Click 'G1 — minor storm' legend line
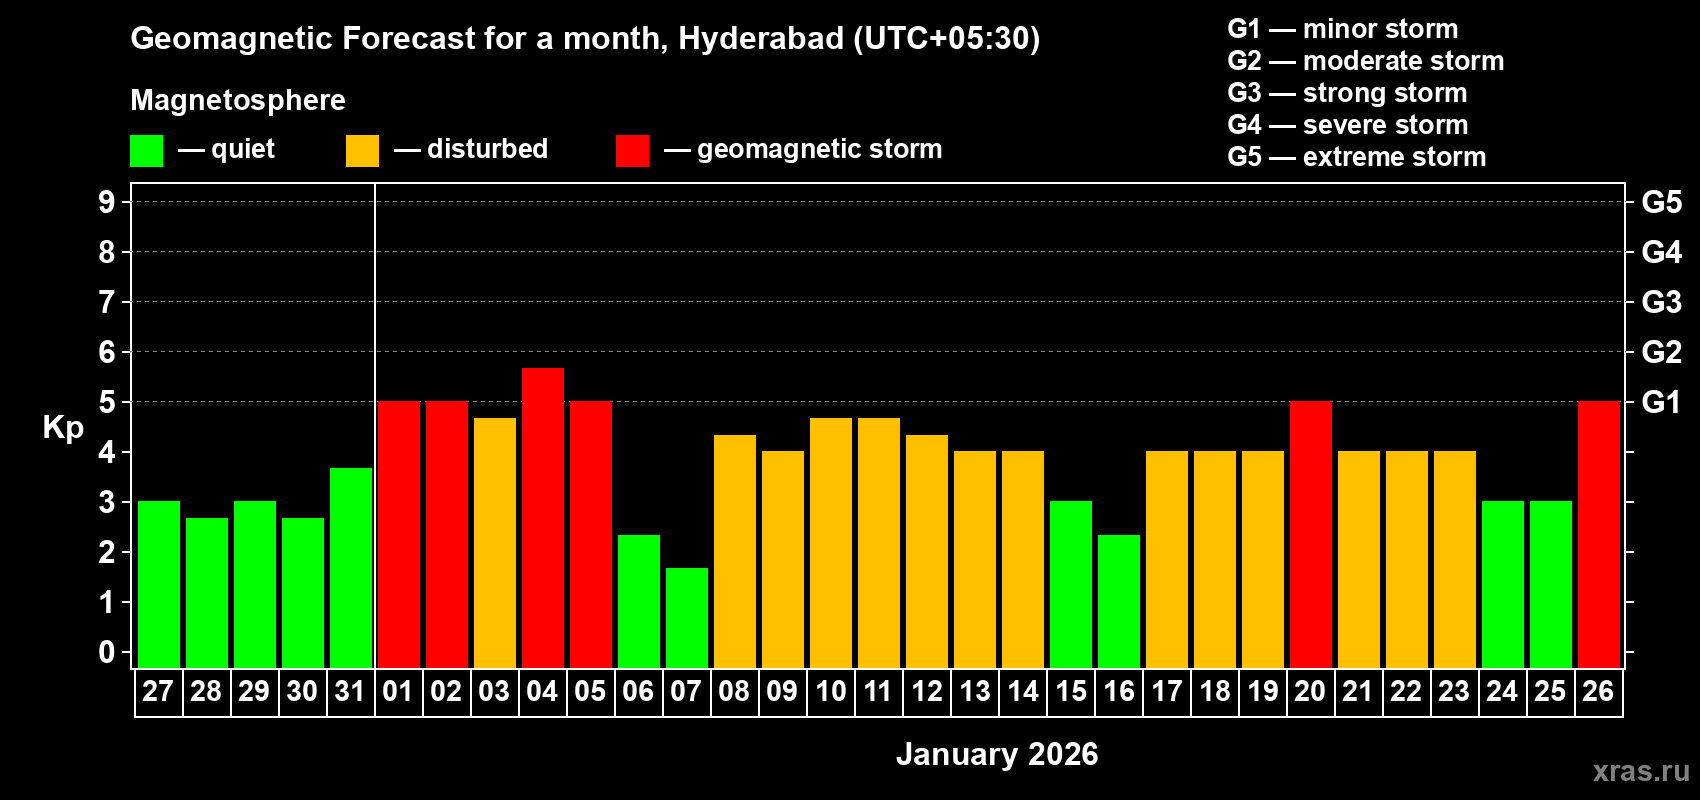Screen dimensions: 1700x800 pos(1342,29)
